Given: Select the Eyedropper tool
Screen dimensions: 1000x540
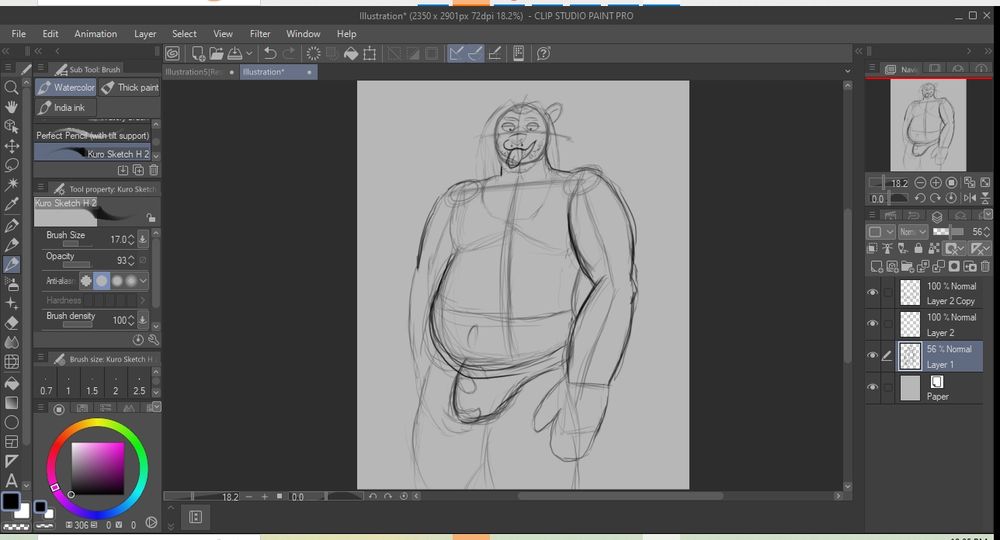Looking at the screenshot, I should [x=12, y=204].
